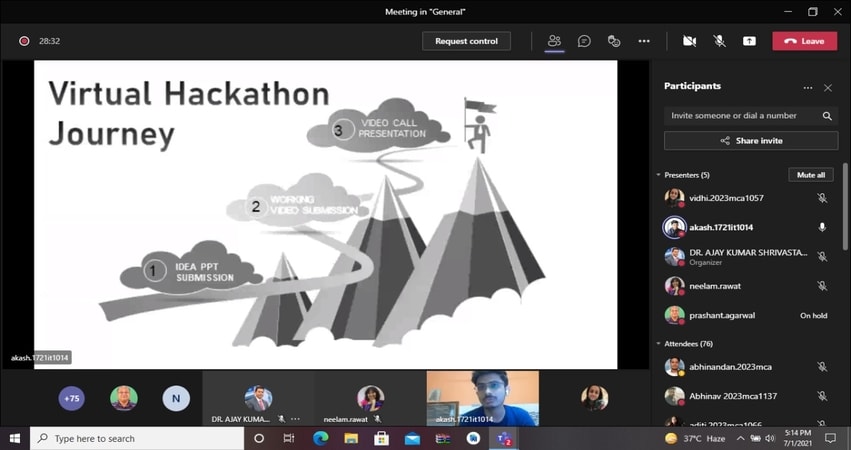Turn on the camera
The height and width of the screenshot is (450, 851).
(x=689, y=41)
